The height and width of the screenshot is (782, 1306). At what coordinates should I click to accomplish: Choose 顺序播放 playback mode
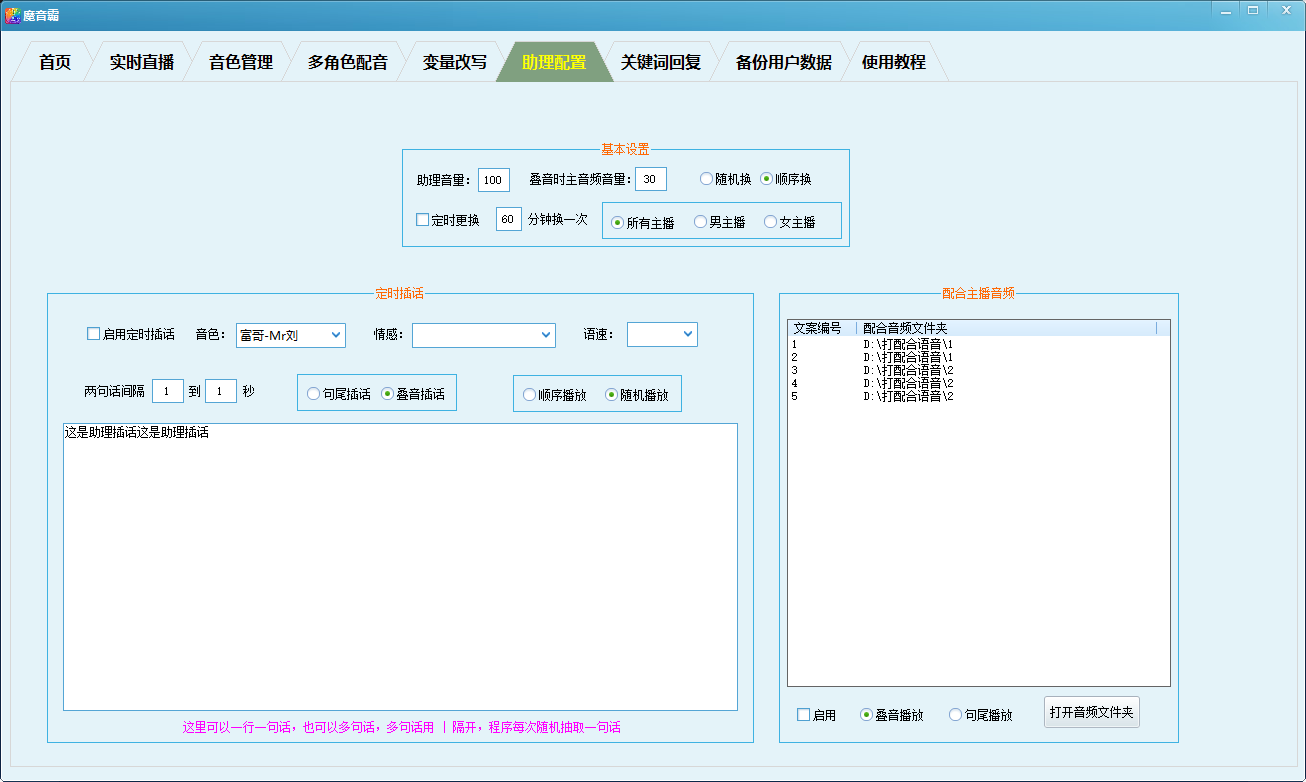coord(530,395)
